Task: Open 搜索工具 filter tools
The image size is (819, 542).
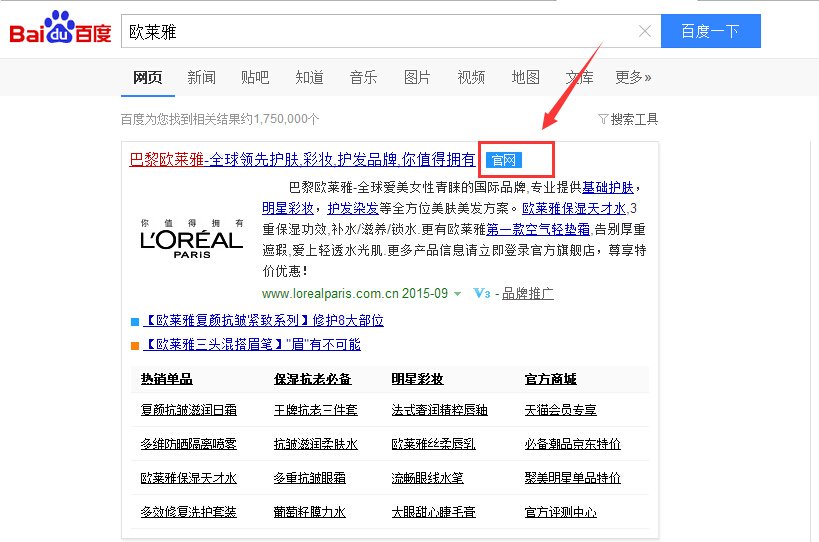Action: click(628, 119)
